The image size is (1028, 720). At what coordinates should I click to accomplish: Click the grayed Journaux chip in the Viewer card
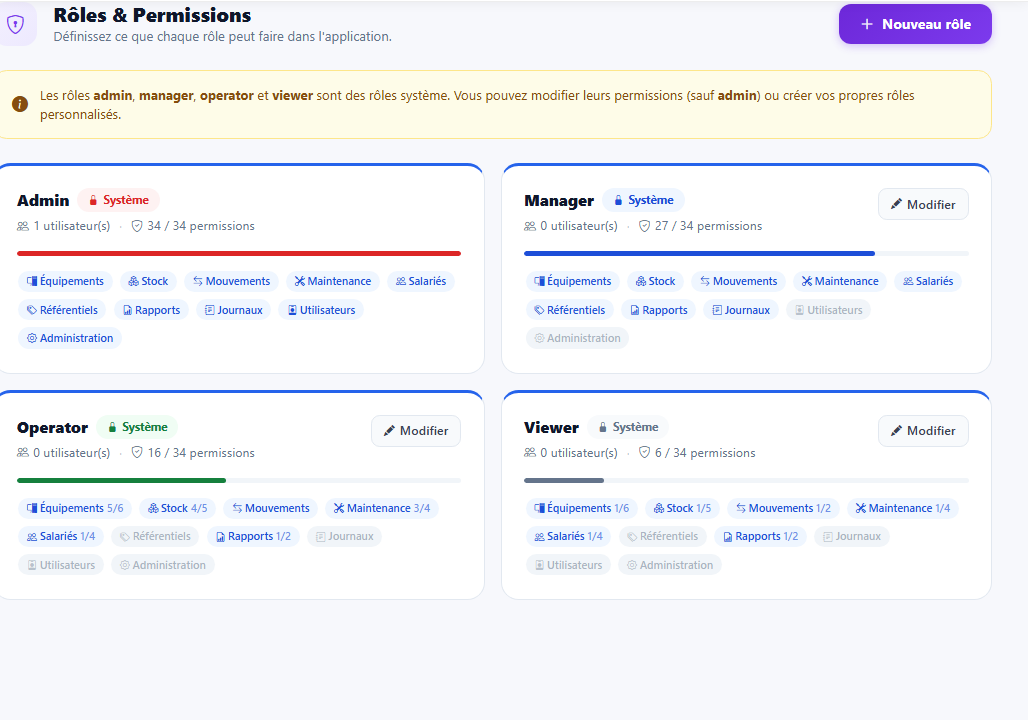click(852, 536)
